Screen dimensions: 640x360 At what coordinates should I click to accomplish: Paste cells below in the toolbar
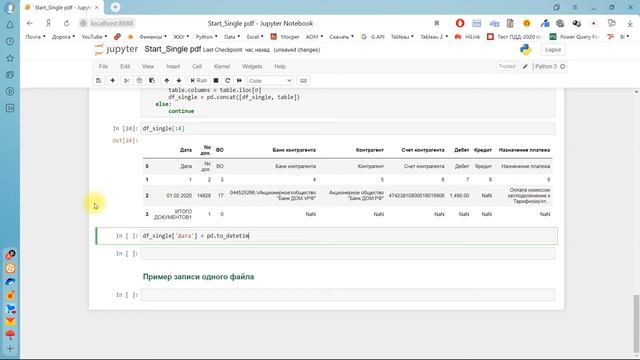(x=152, y=80)
